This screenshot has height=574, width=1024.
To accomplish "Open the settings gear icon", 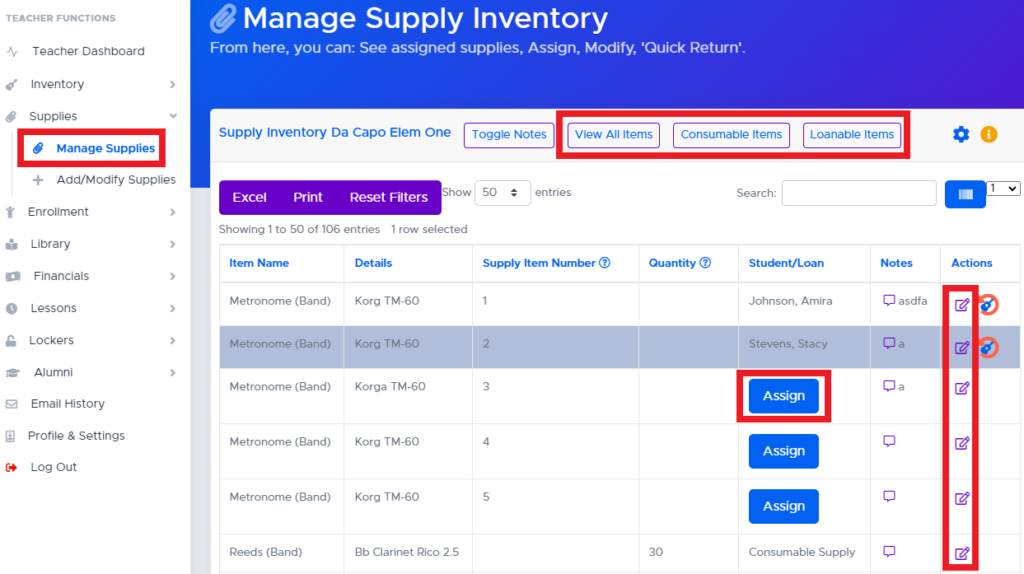I will (961, 134).
